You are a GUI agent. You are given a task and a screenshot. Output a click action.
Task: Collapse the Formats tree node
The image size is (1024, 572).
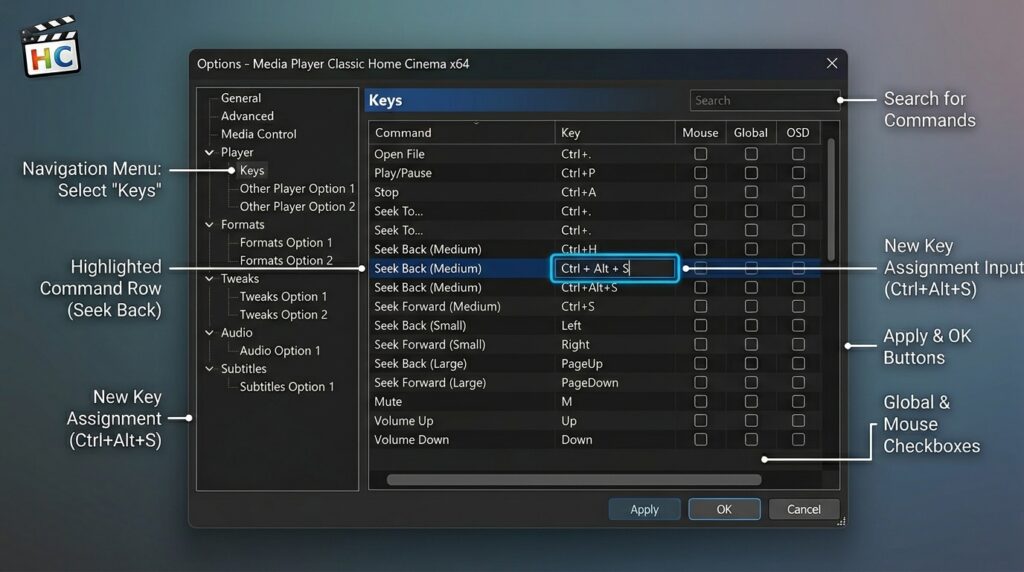209,225
